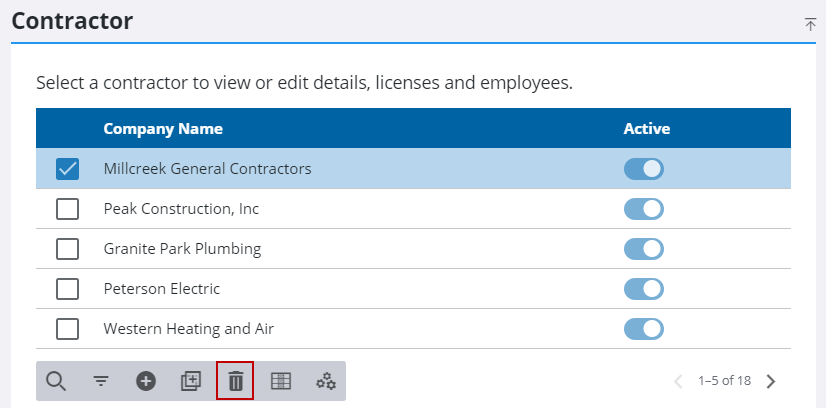Go to next page of contractors
Viewport: 826px width, 408px height.
click(x=771, y=381)
